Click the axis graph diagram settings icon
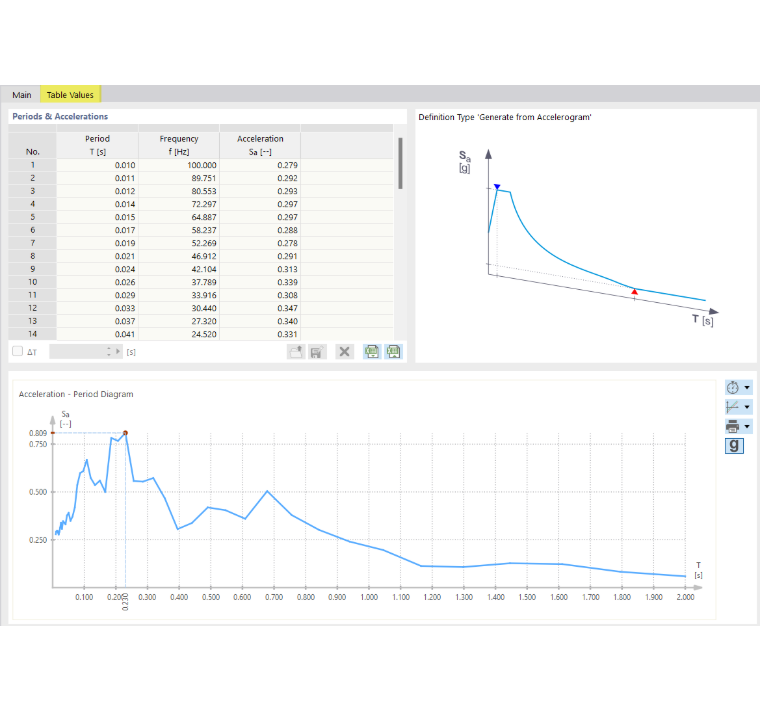 [x=733, y=407]
